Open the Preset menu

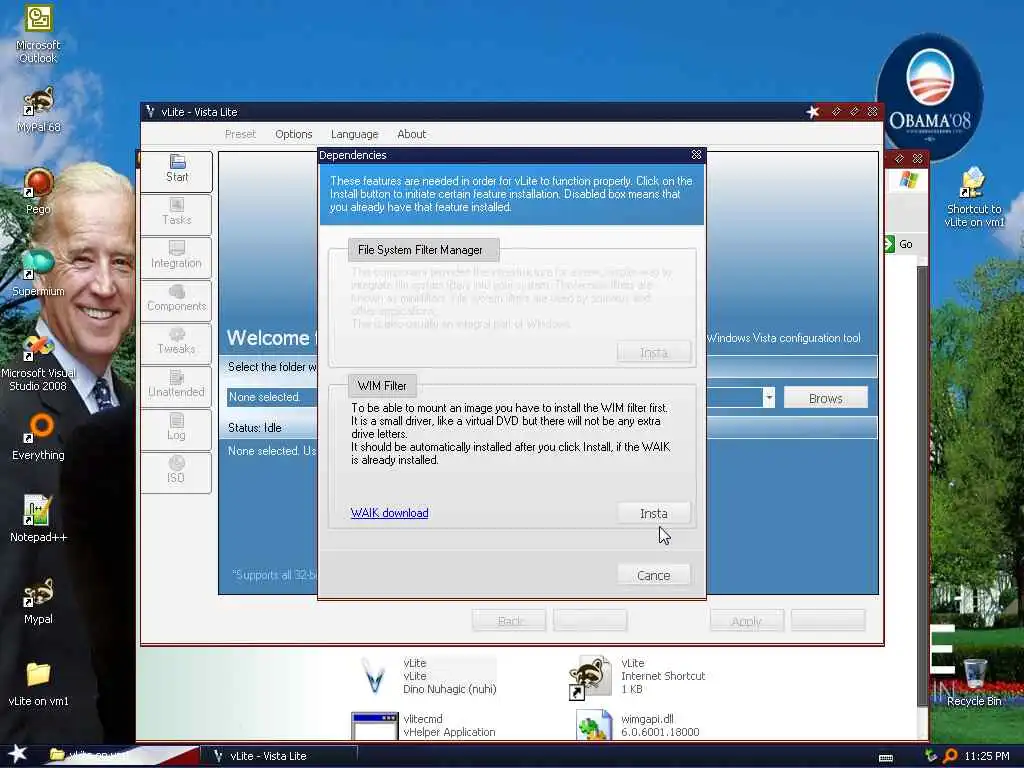tap(240, 134)
